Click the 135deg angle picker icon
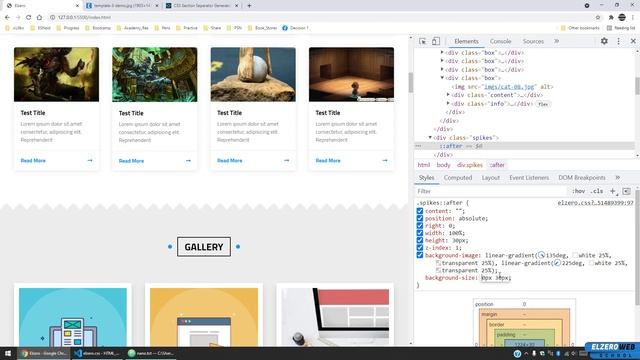 click(x=541, y=255)
